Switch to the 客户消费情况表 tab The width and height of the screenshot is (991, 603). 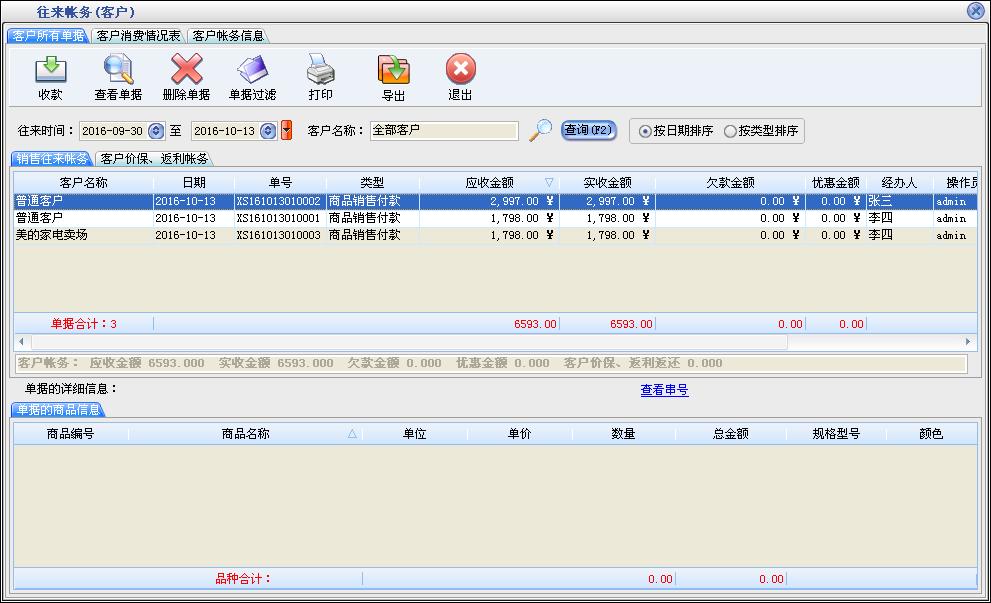pos(138,36)
